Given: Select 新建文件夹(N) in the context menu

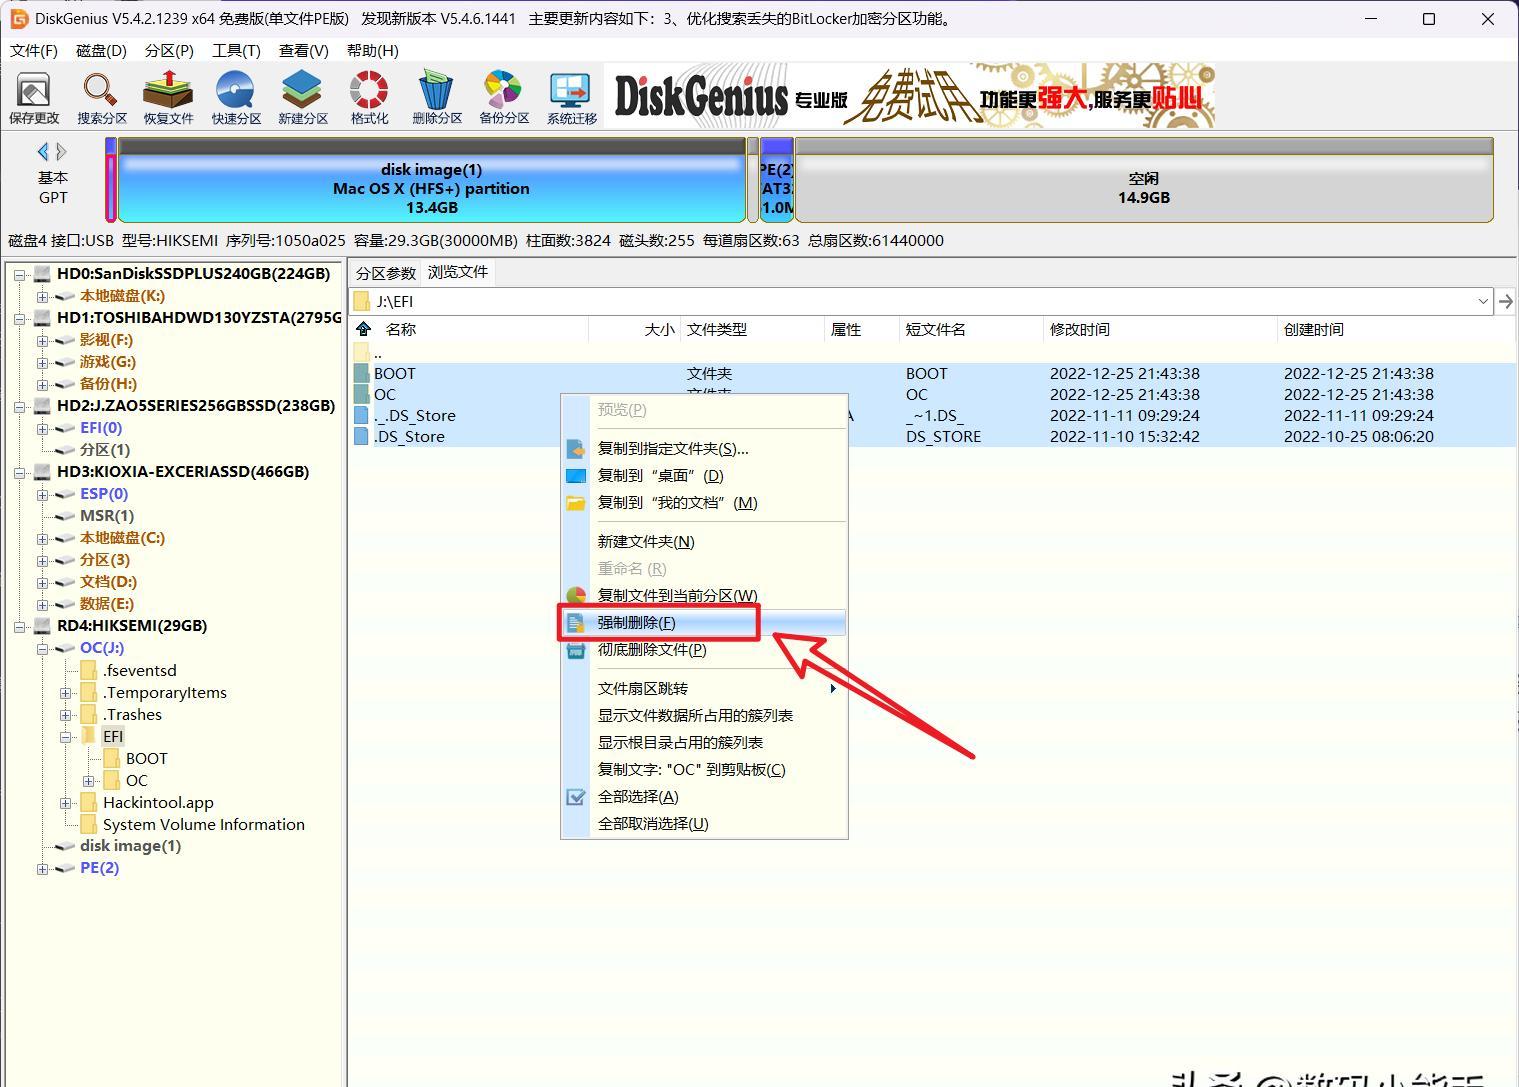Looking at the screenshot, I should coord(704,541).
